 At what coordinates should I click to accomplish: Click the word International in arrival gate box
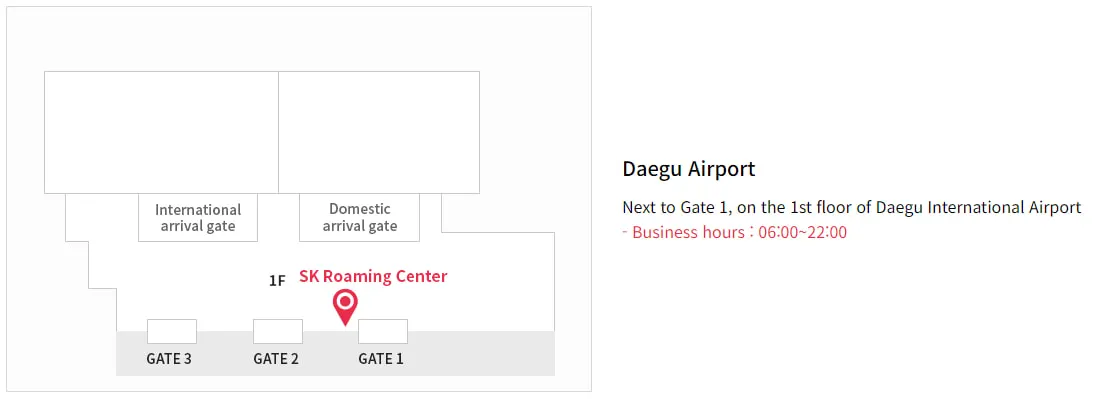(x=198, y=210)
